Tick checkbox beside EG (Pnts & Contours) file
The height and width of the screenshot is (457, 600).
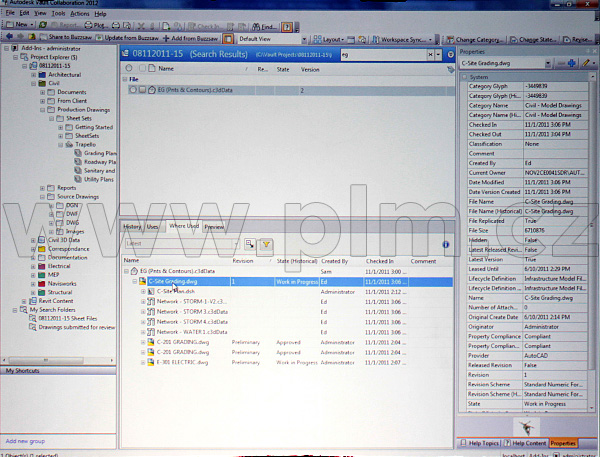click(x=142, y=90)
